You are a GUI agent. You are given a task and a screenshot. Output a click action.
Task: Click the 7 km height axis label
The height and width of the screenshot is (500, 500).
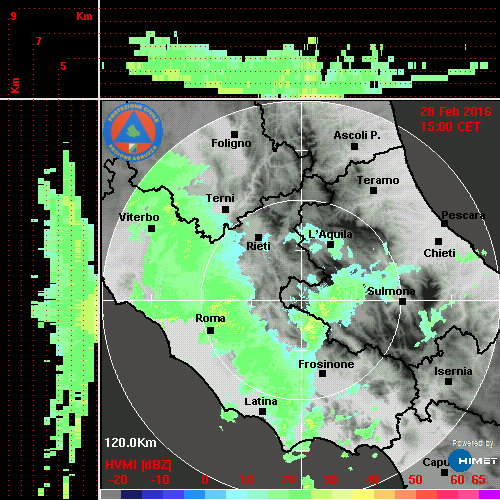[39, 41]
